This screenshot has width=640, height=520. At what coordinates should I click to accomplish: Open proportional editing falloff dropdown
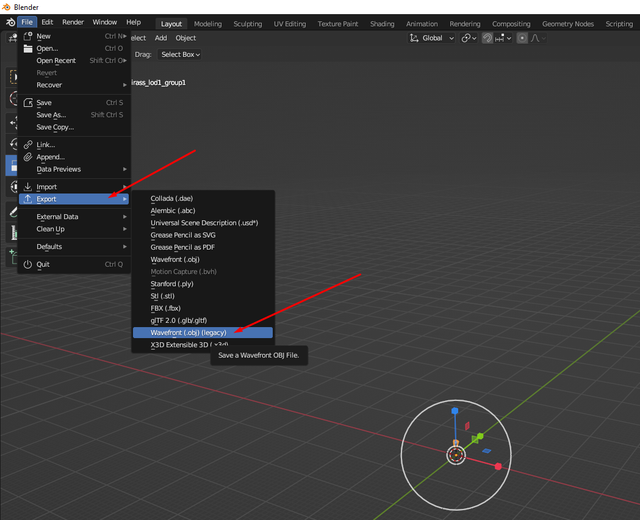click(538, 38)
